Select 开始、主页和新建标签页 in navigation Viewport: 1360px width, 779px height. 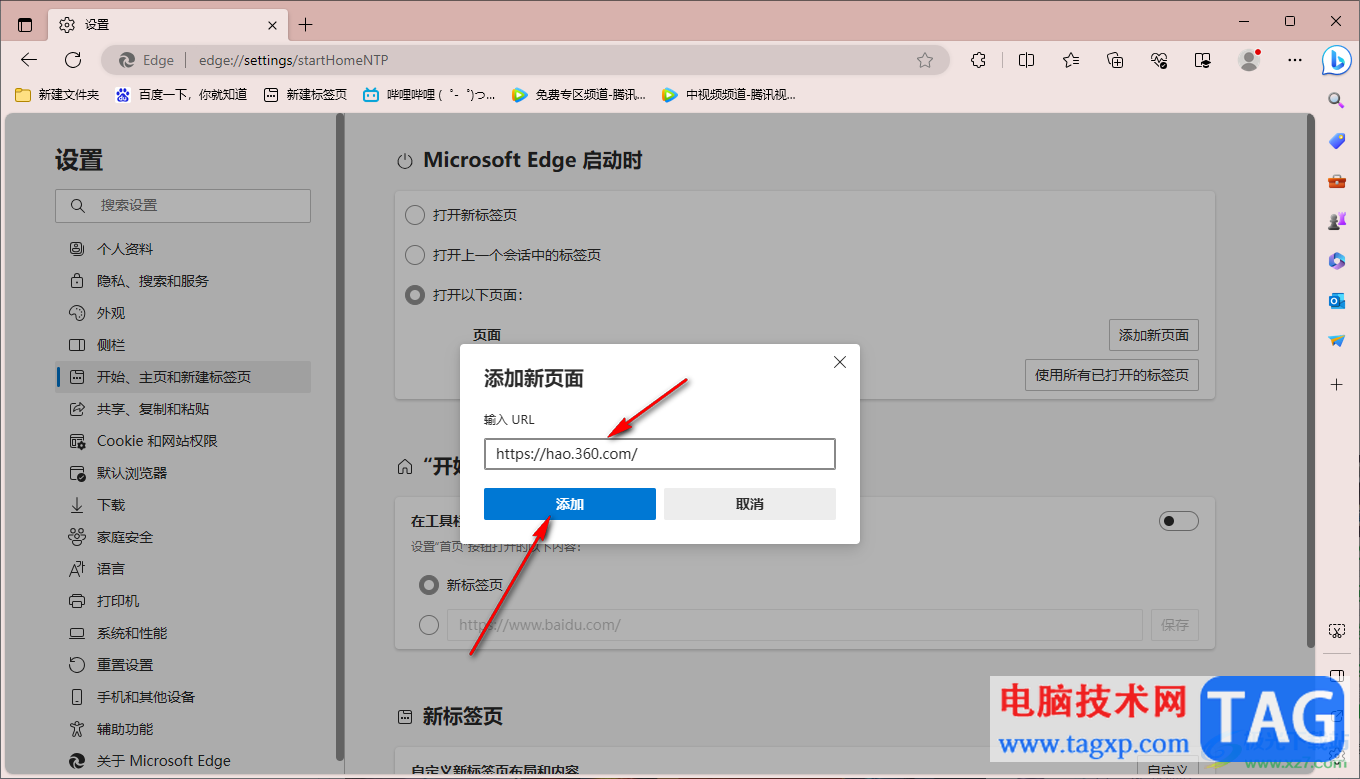pos(183,377)
